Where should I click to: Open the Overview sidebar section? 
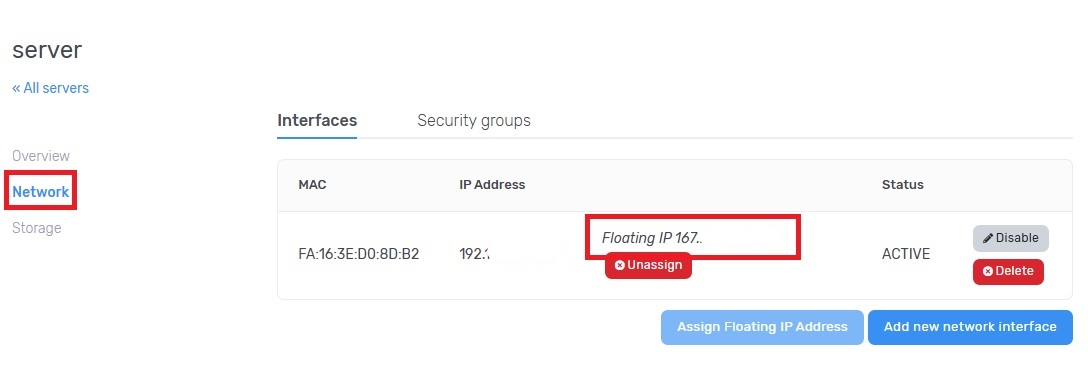(41, 156)
